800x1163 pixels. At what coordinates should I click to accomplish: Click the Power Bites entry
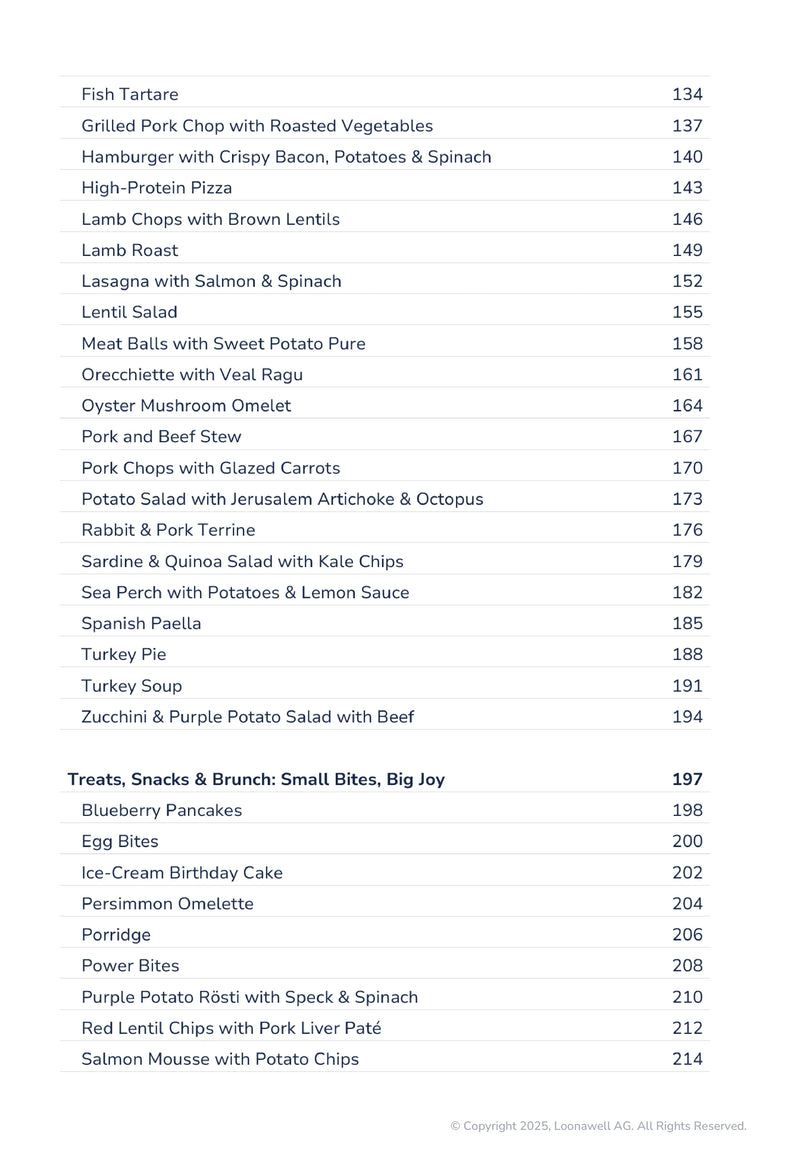click(130, 966)
